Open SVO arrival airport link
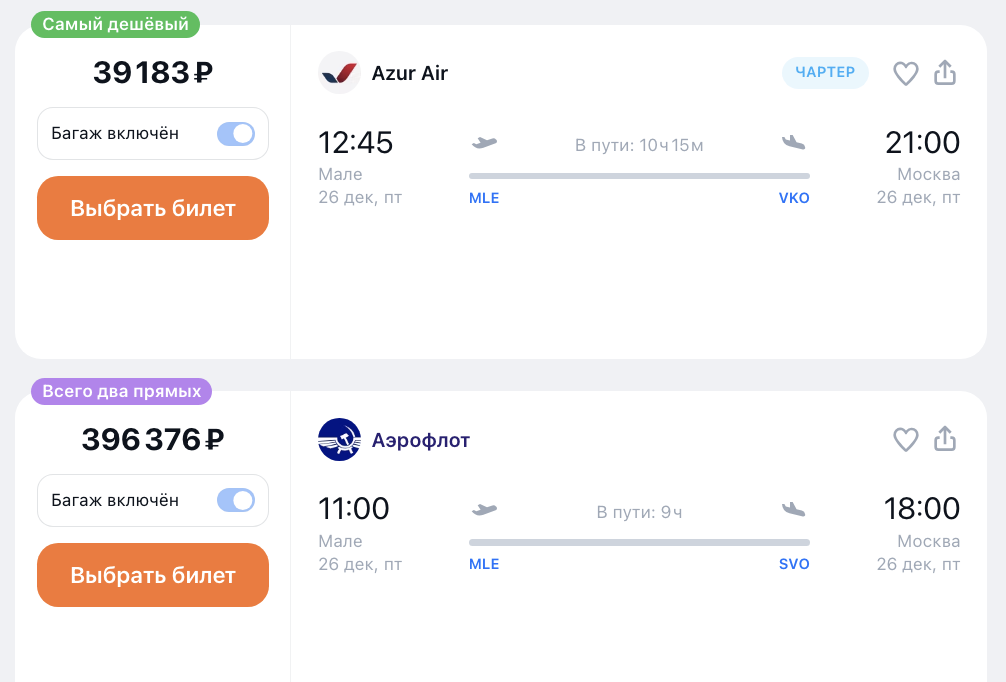The image size is (1006, 682). (794, 565)
